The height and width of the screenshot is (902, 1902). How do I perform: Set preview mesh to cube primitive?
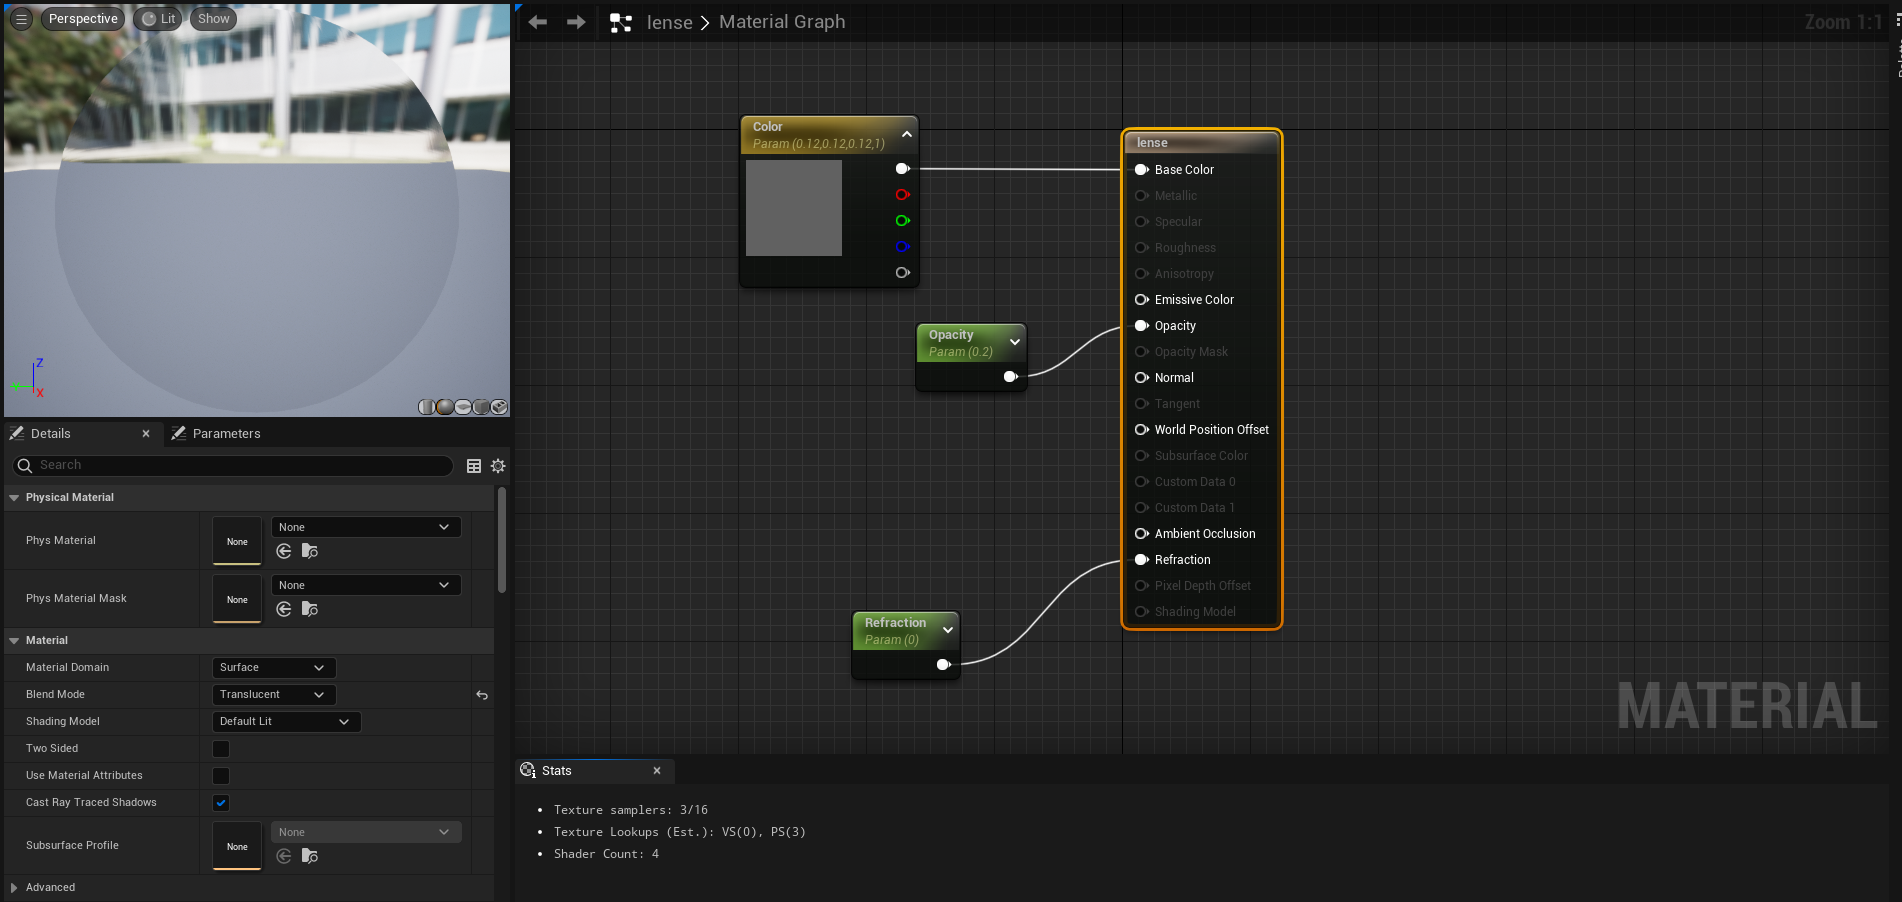point(481,407)
